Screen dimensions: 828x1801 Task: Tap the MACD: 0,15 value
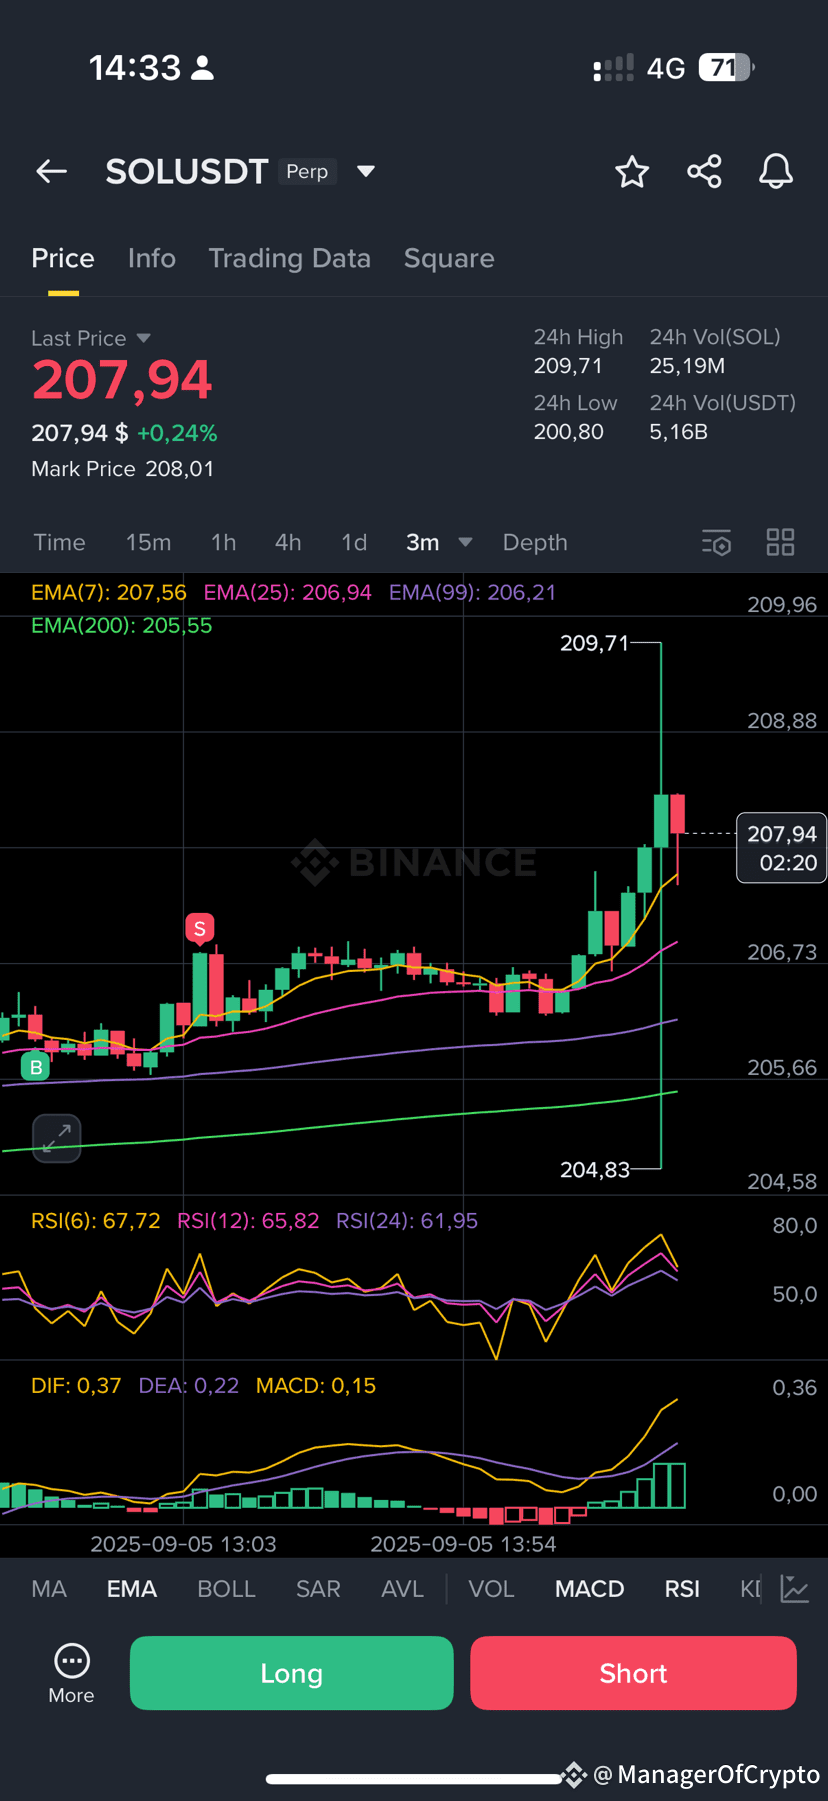[316, 1386]
